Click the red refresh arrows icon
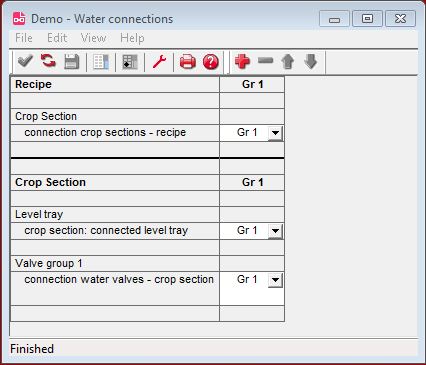 click(x=48, y=61)
